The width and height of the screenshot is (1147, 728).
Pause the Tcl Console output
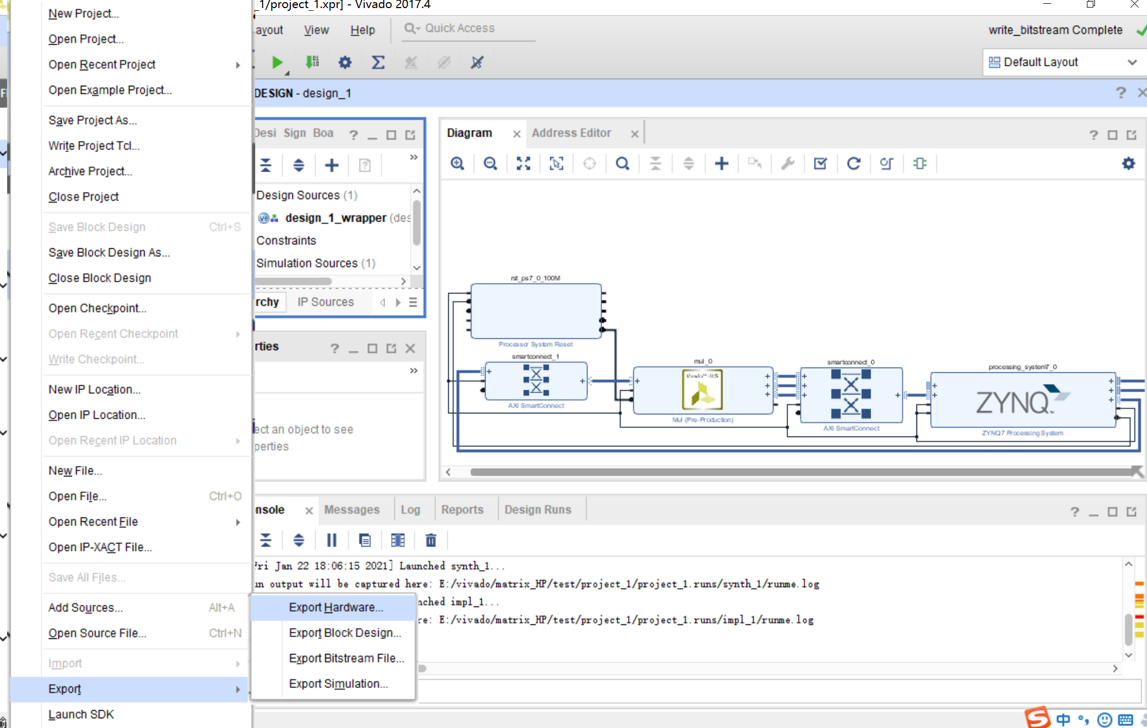(x=331, y=540)
